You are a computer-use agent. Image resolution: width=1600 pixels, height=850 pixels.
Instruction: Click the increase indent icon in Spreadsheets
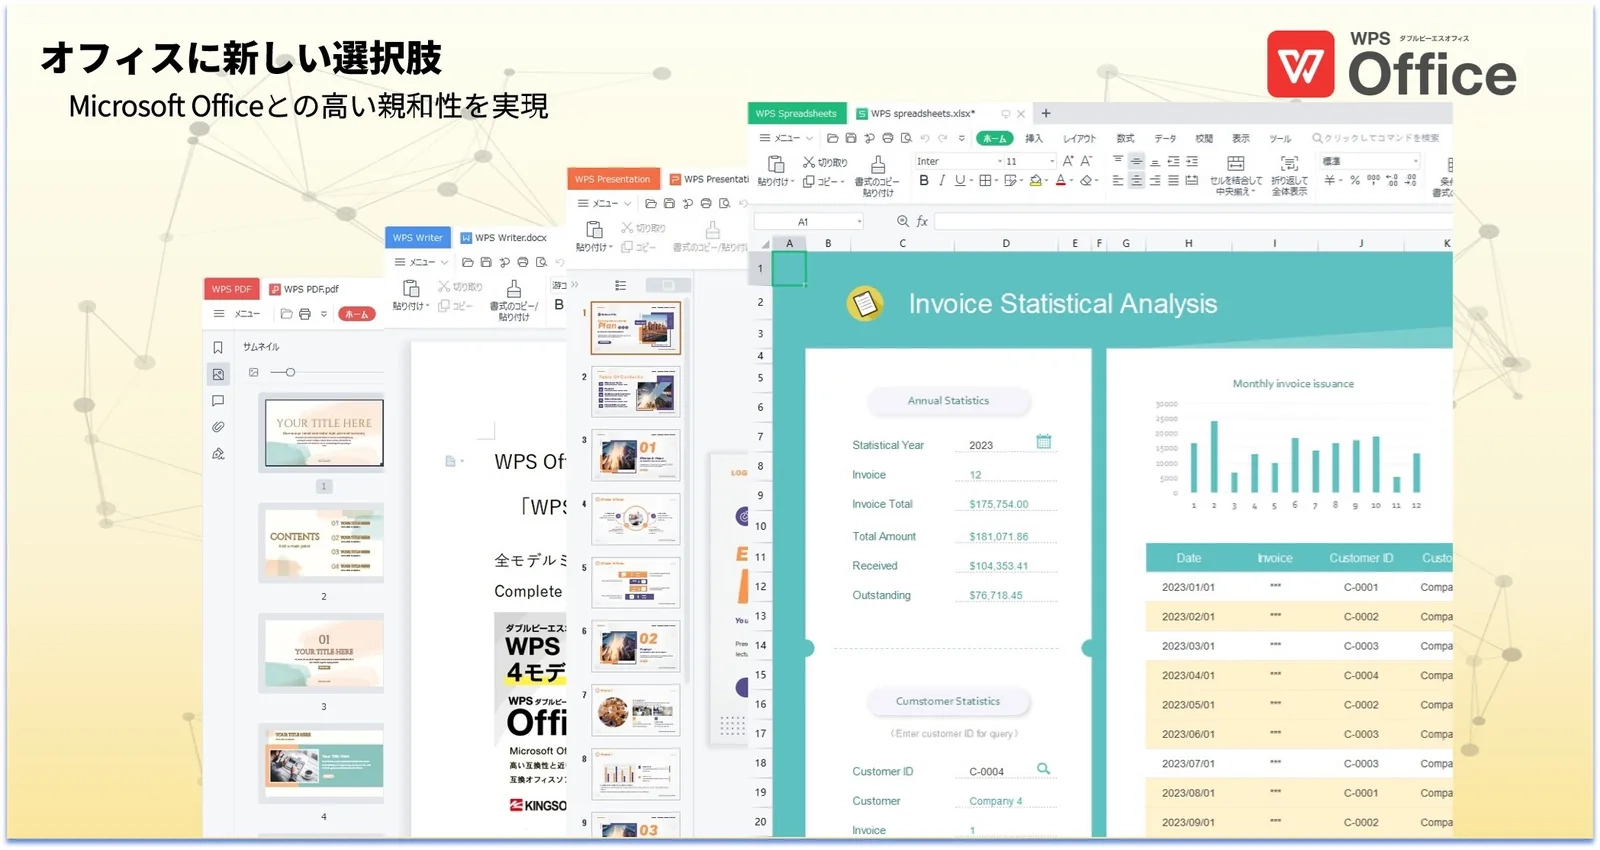point(1192,161)
